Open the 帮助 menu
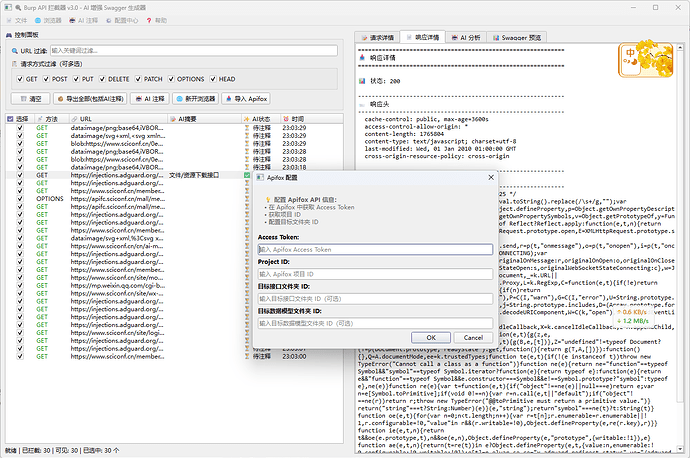690x458 pixels. point(157,20)
